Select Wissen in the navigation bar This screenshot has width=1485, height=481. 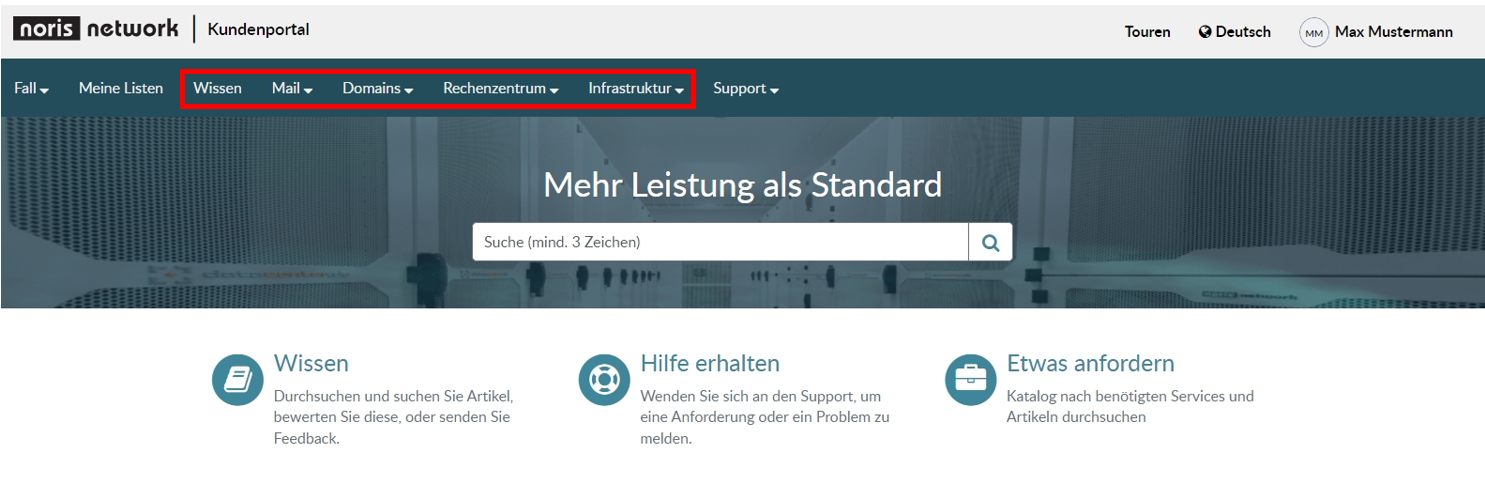(217, 88)
